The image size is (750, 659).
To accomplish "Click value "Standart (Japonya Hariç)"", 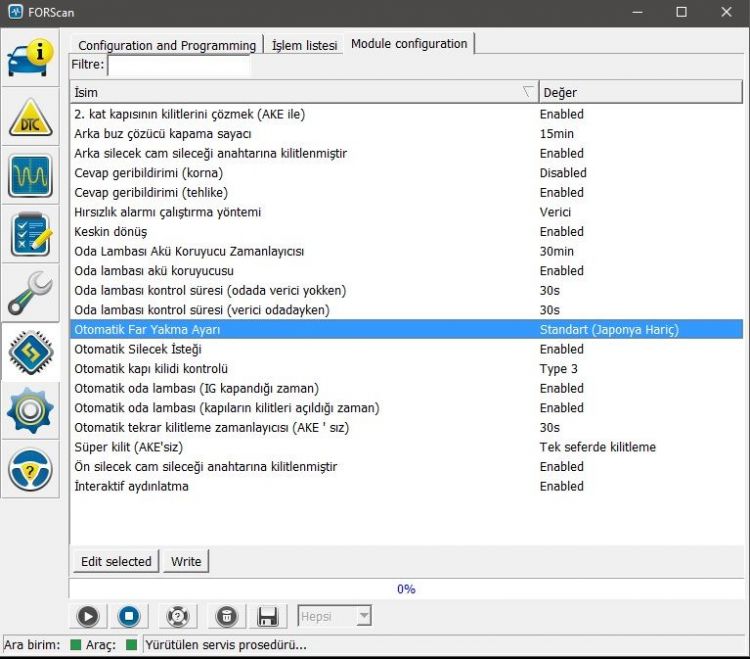I will tap(609, 330).
